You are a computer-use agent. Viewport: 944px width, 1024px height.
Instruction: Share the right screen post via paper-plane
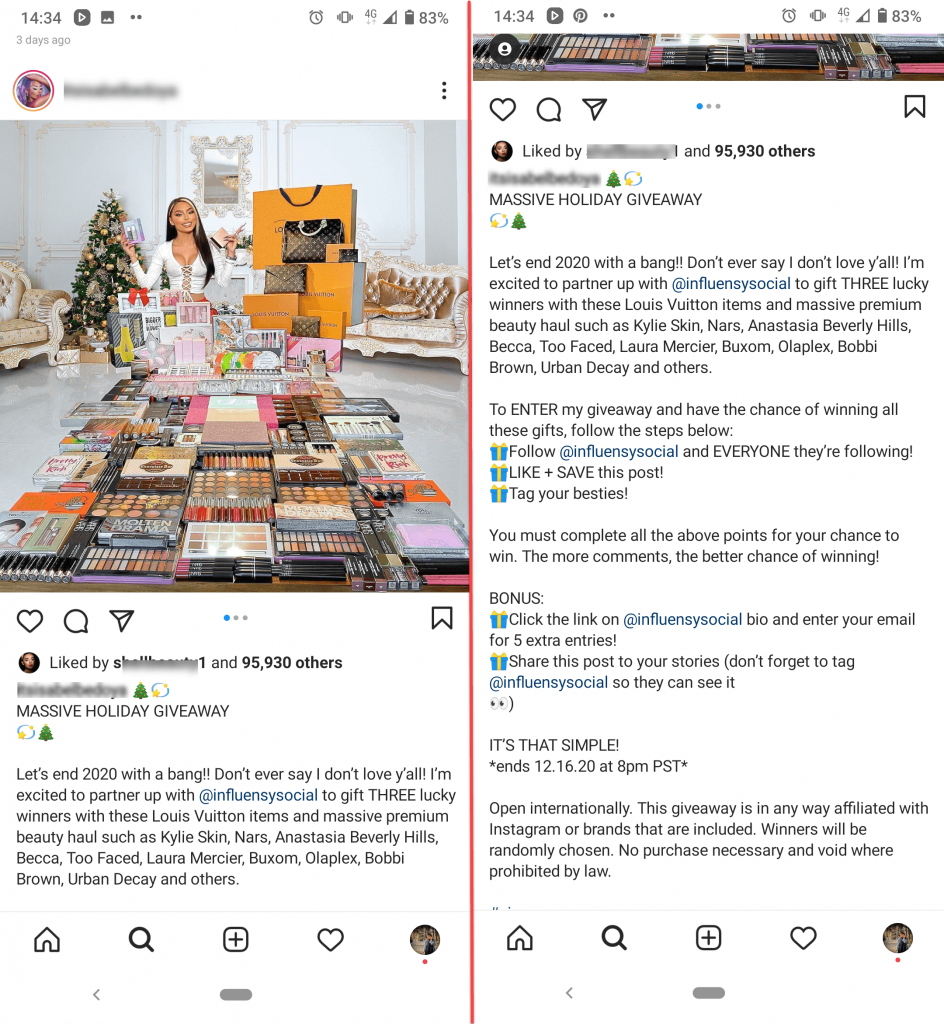[x=594, y=109]
